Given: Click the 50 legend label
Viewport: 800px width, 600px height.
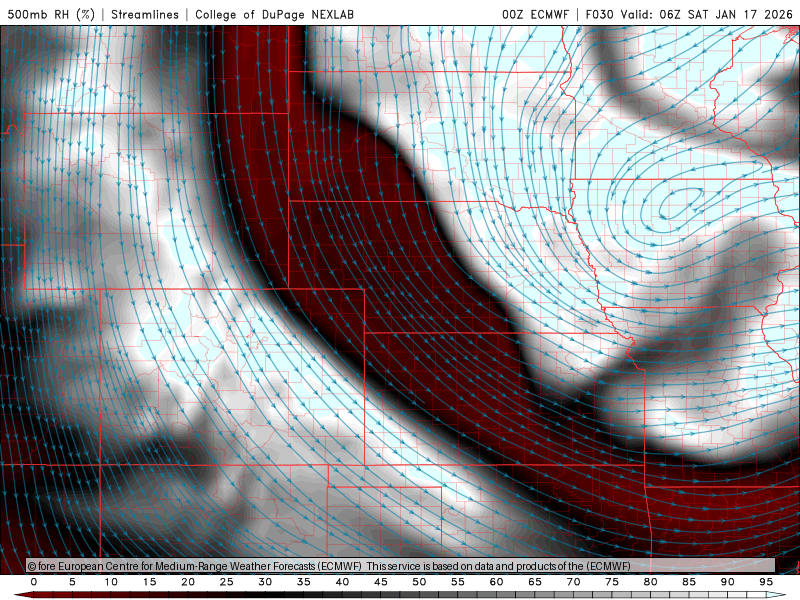Looking at the screenshot, I should click(419, 582).
